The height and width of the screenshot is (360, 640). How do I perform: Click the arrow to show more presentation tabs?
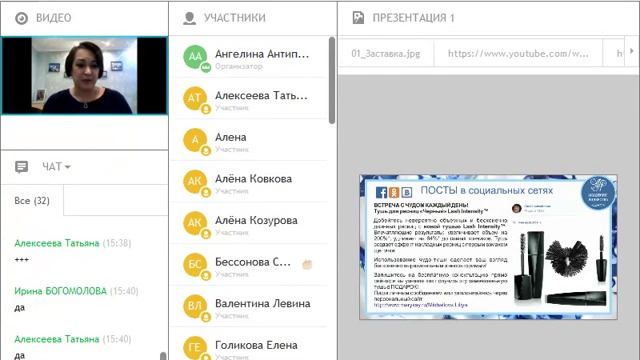click(632, 51)
